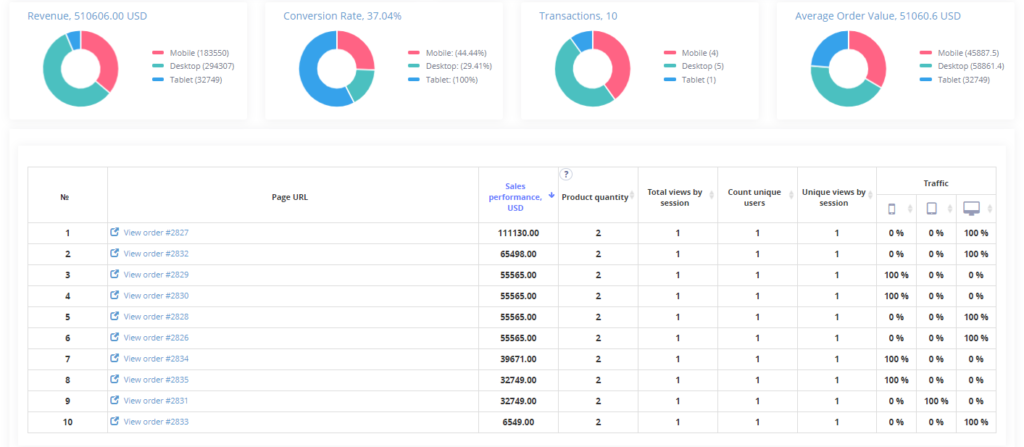Toggle Desktop (294307) legend in Revenue chart
The width and height of the screenshot is (1024, 447).
193,66
